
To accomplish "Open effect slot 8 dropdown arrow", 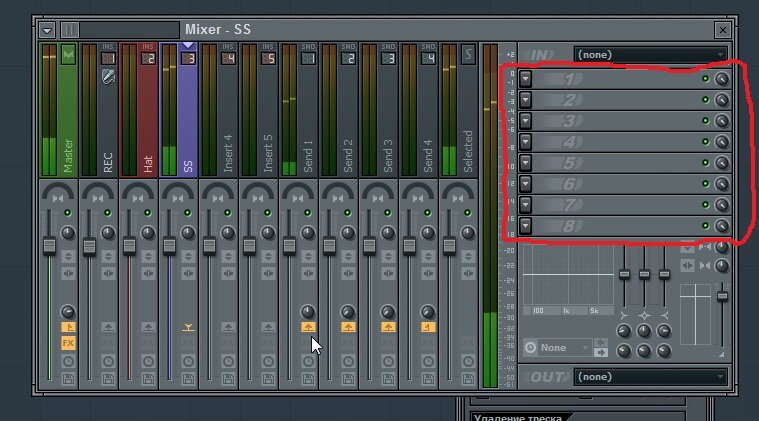I will pyautogui.click(x=526, y=226).
